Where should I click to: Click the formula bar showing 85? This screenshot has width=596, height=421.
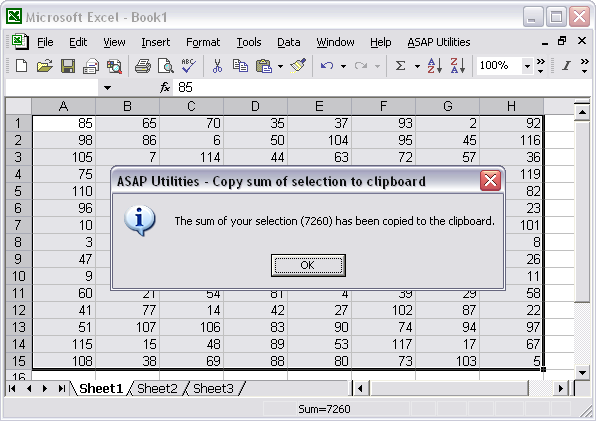[381, 88]
